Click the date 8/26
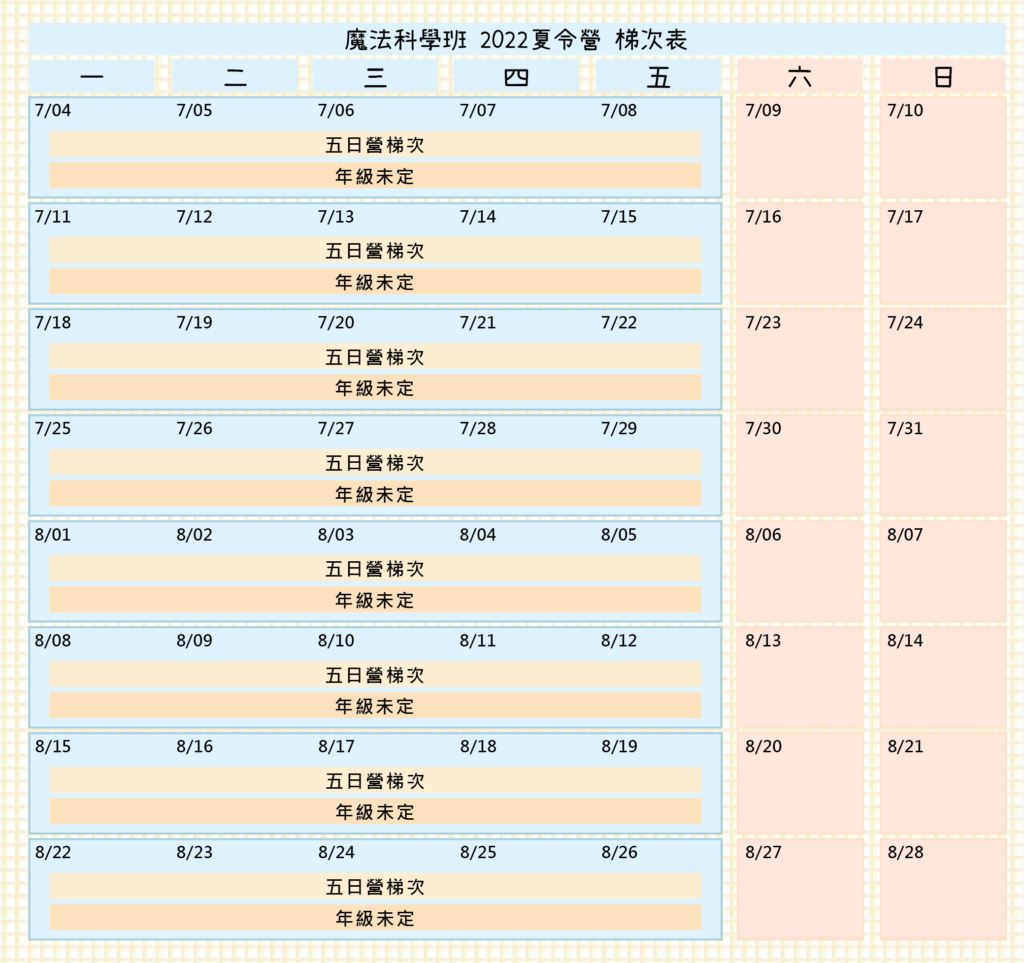The width and height of the screenshot is (1024, 963). point(619,852)
